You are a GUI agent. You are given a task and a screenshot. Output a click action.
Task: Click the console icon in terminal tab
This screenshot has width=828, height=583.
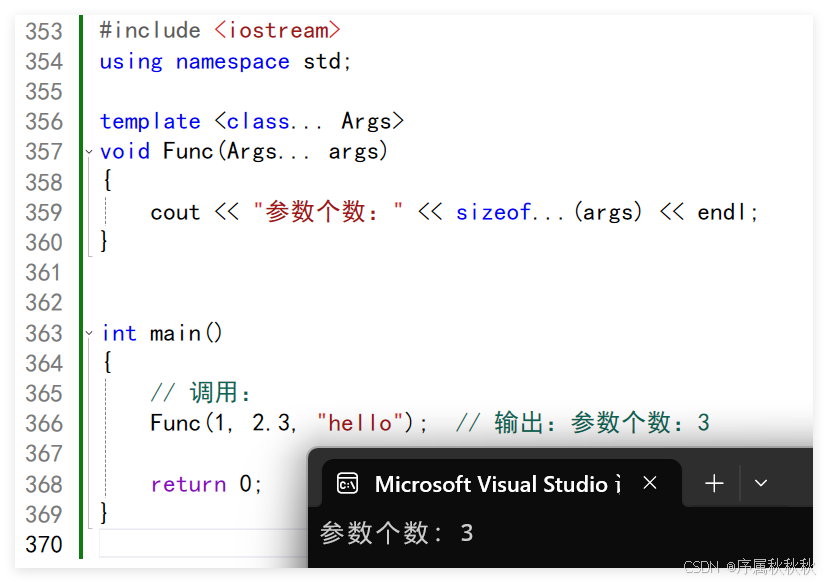tap(347, 483)
